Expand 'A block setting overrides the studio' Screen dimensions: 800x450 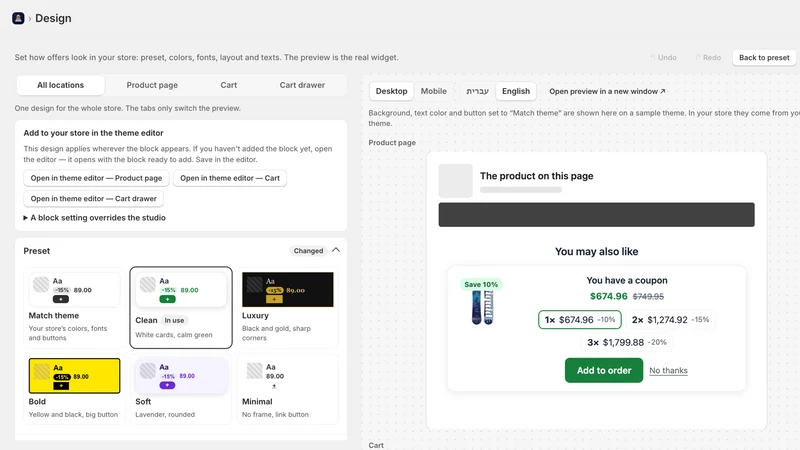point(94,217)
